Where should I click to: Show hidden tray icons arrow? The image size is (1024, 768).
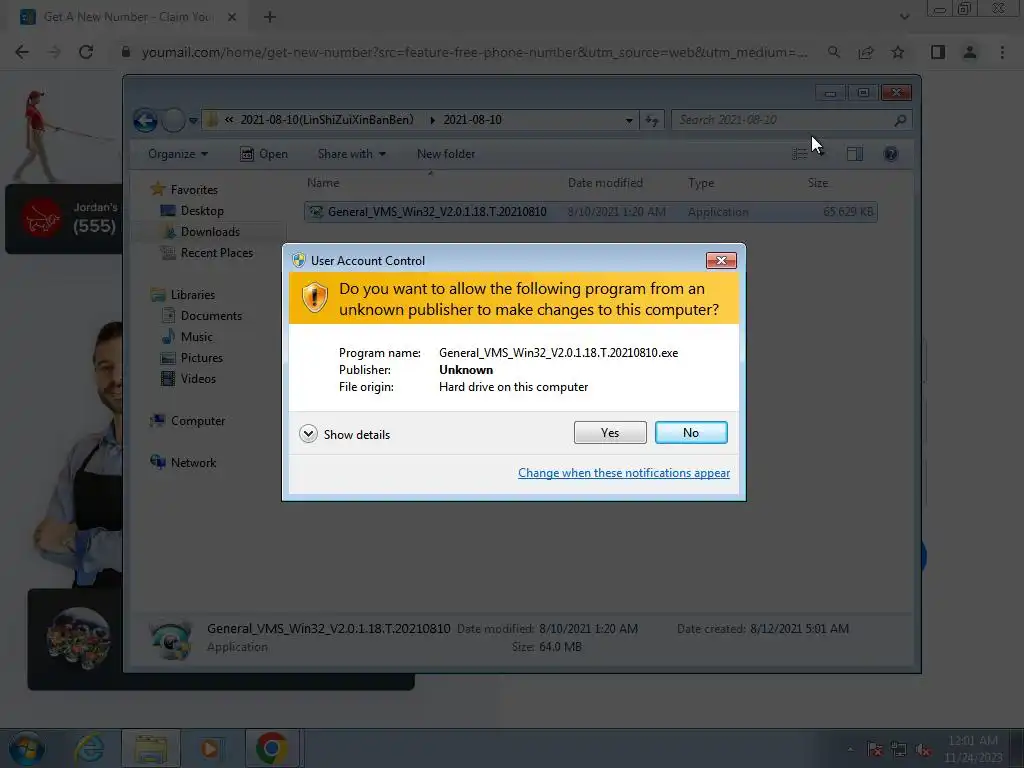[850, 749]
